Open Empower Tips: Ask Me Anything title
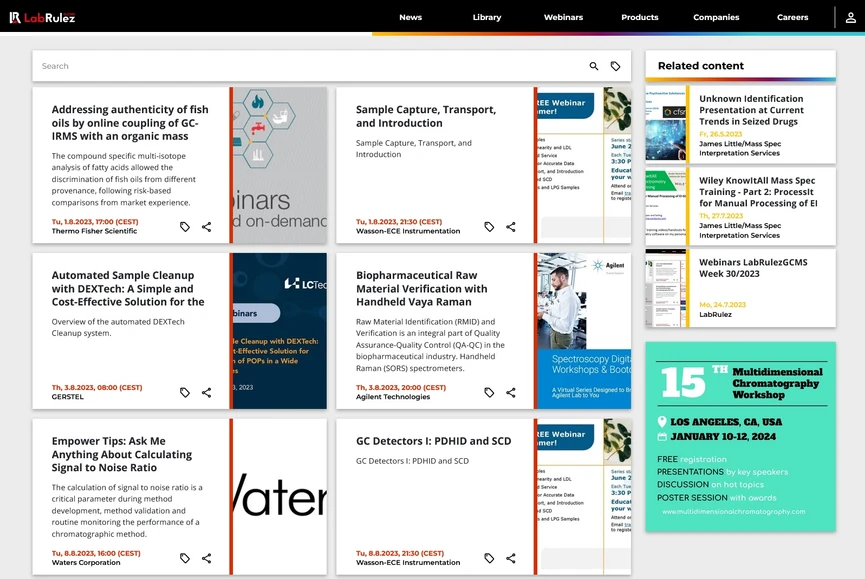The height and width of the screenshot is (579, 865). (x=122, y=454)
